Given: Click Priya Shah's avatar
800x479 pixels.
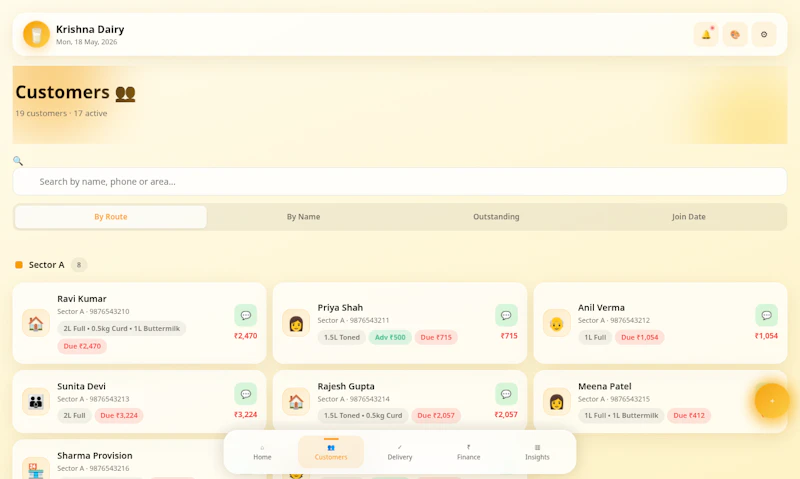Looking at the screenshot, I should pos(296,323).
